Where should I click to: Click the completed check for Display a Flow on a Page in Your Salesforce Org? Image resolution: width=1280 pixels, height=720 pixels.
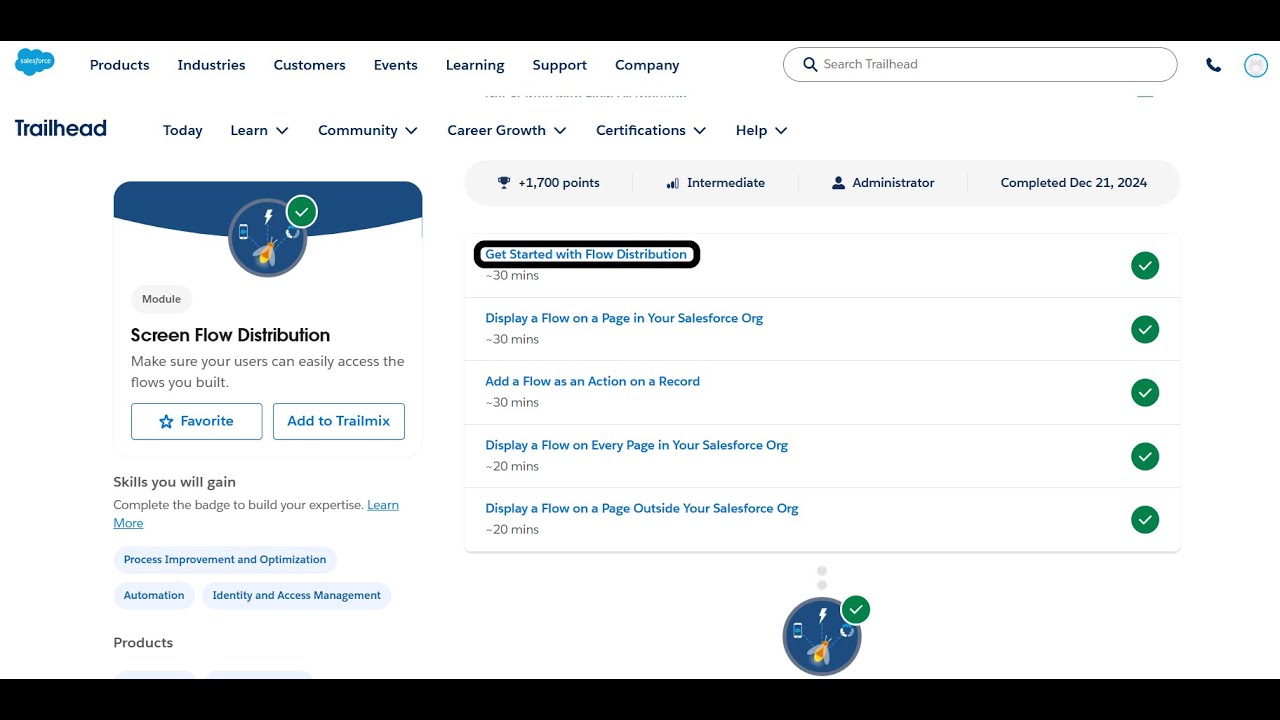click(x=1145, y=329)
